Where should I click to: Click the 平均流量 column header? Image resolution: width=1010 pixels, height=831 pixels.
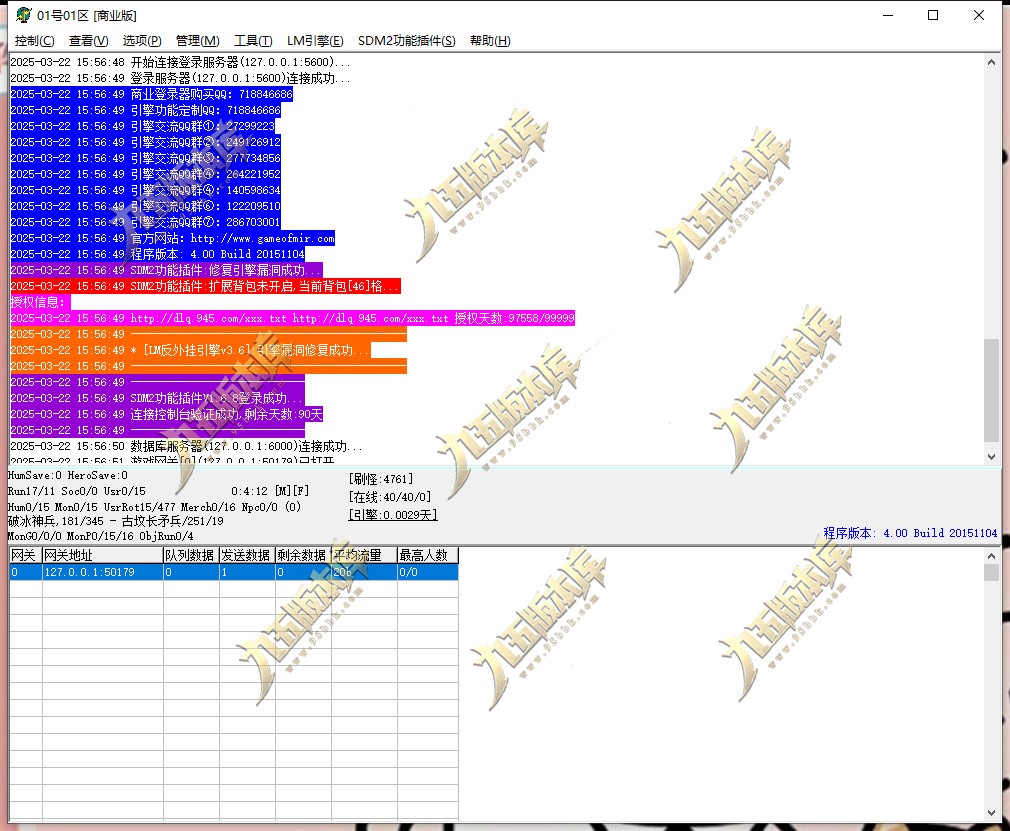pyautogui.click(x=364, y=555)
